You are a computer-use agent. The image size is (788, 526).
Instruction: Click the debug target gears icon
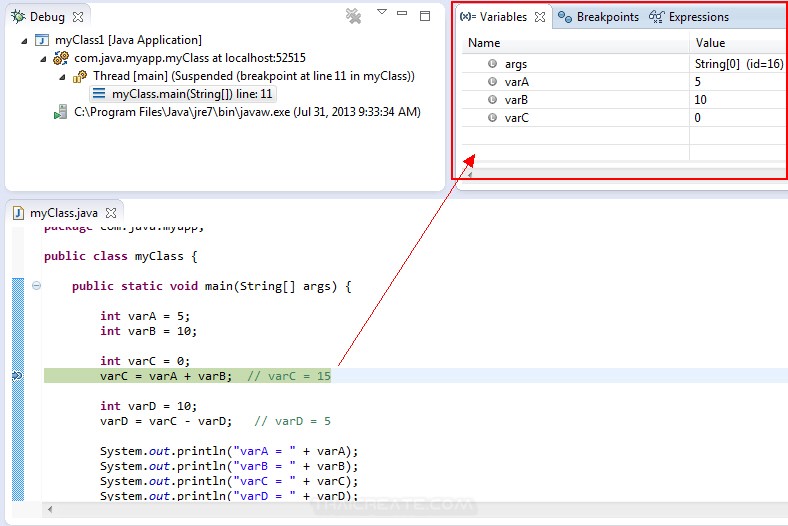(61, 58)
